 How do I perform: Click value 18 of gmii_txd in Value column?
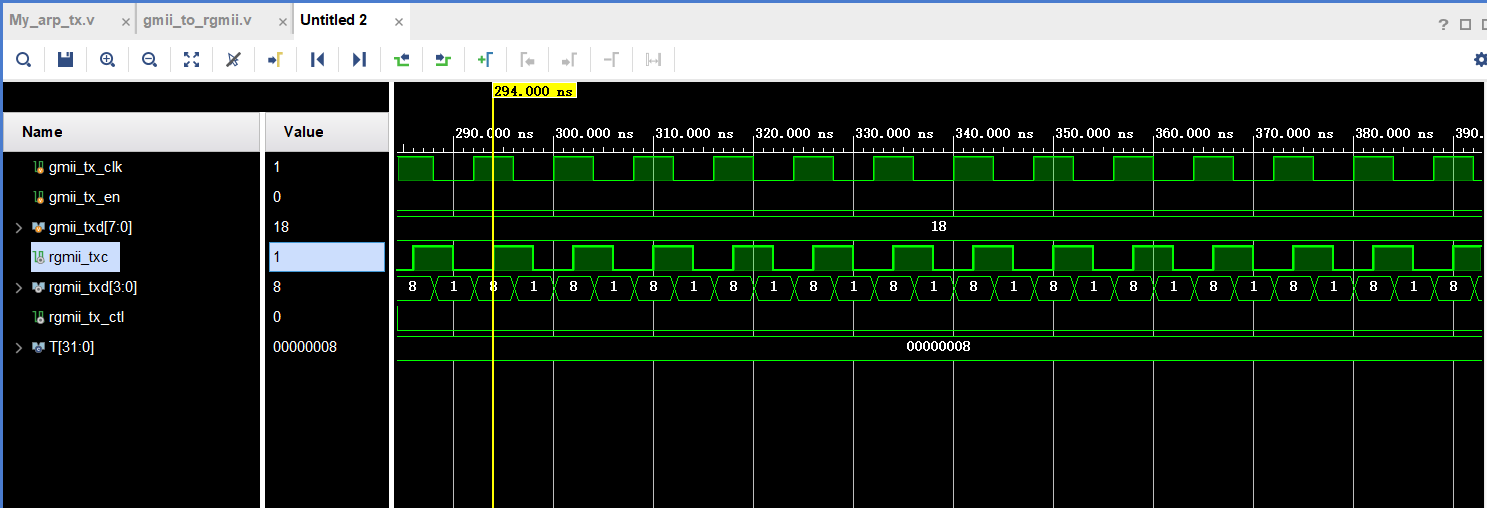(x=281, y=227)
